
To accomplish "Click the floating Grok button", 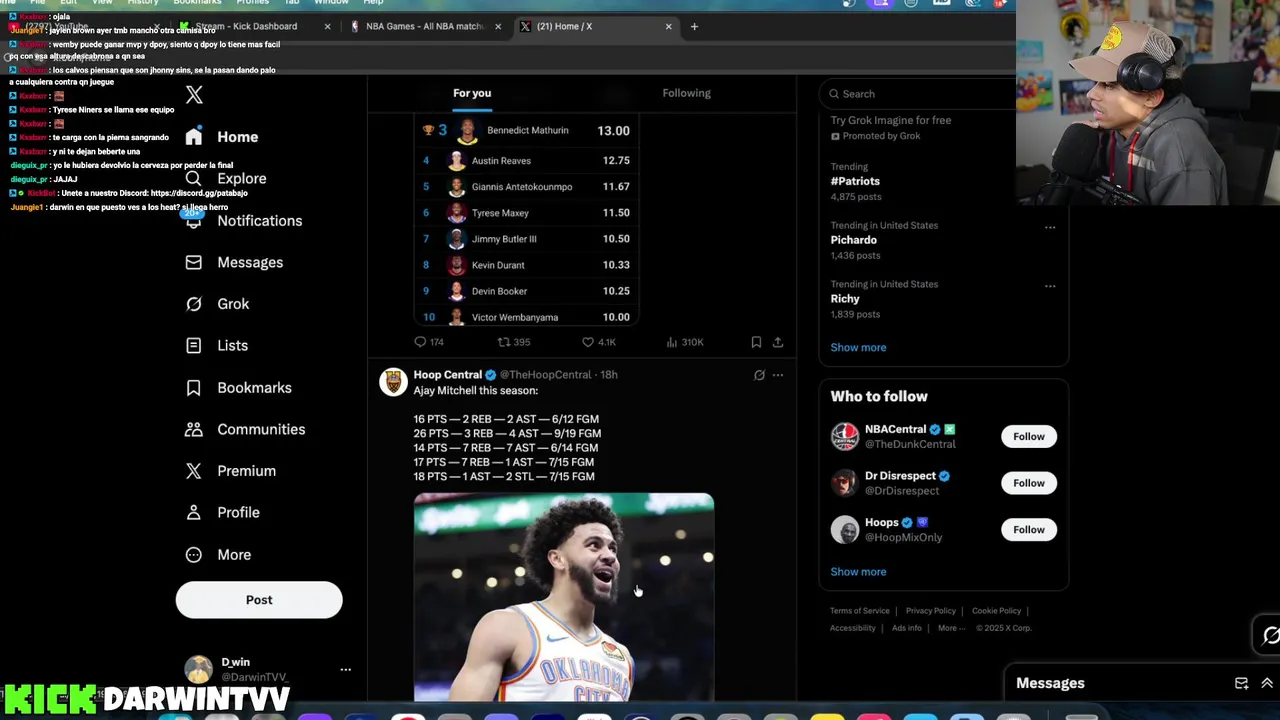I will (1270, 635).
